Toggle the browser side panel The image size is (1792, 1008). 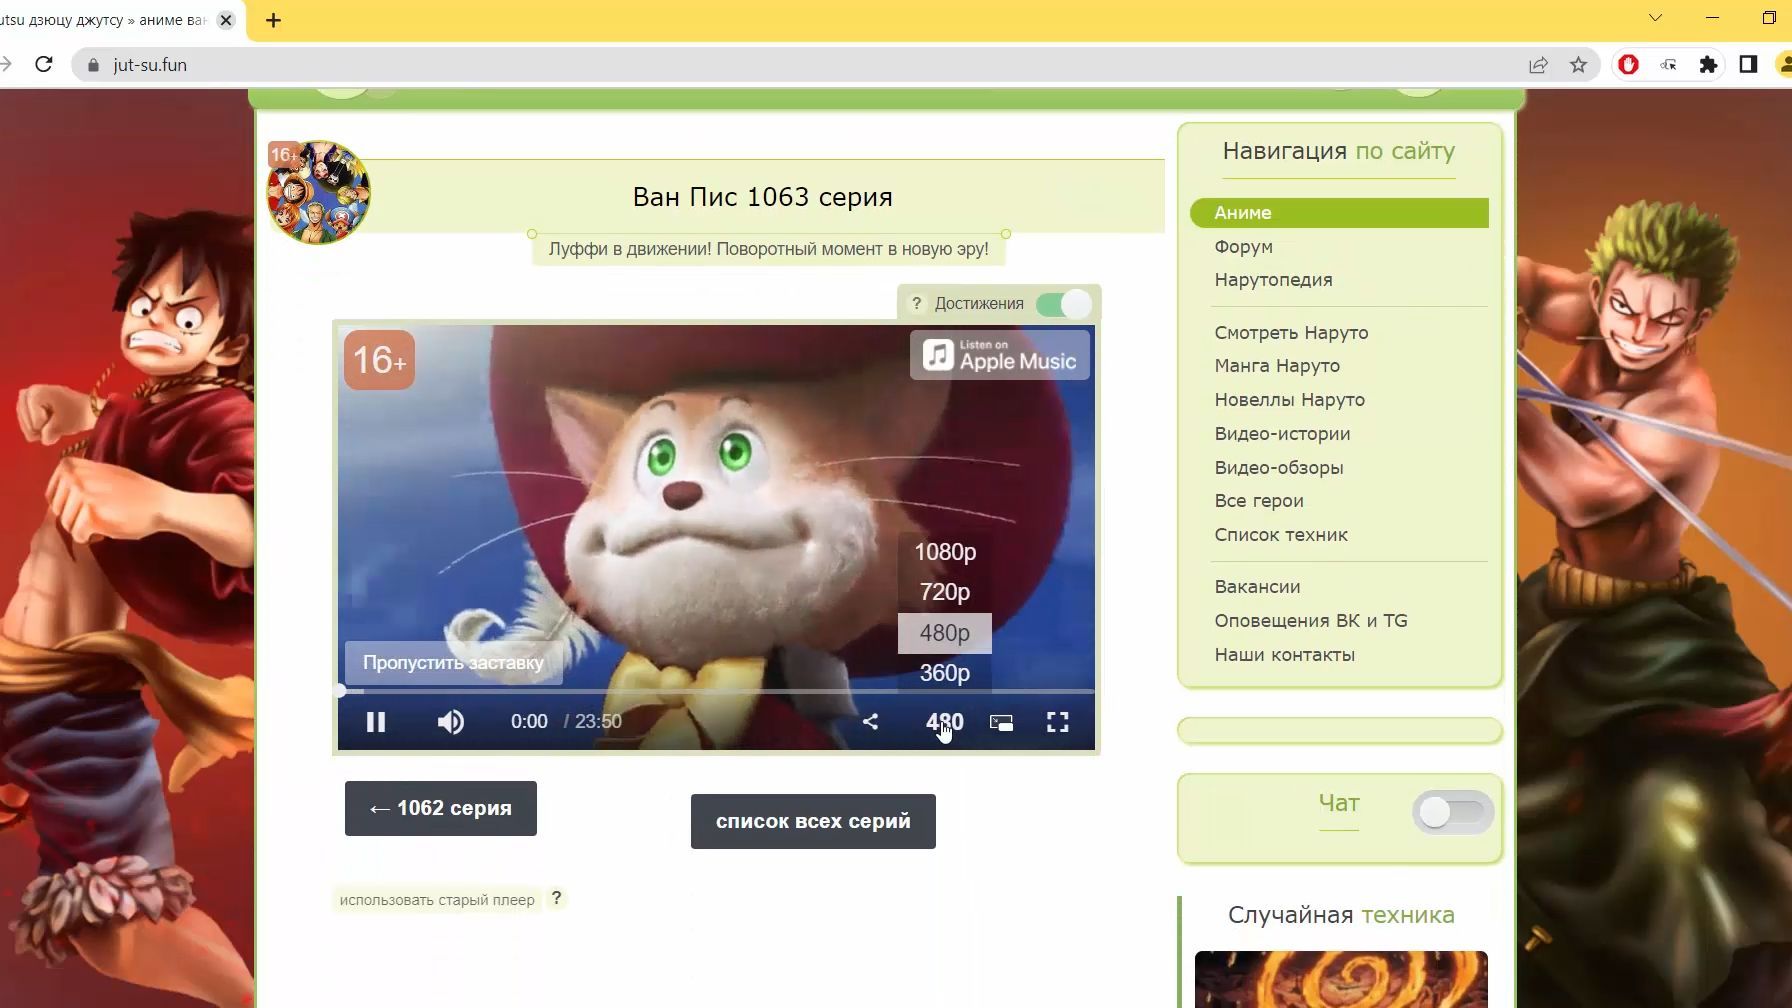pos(1748,65)
